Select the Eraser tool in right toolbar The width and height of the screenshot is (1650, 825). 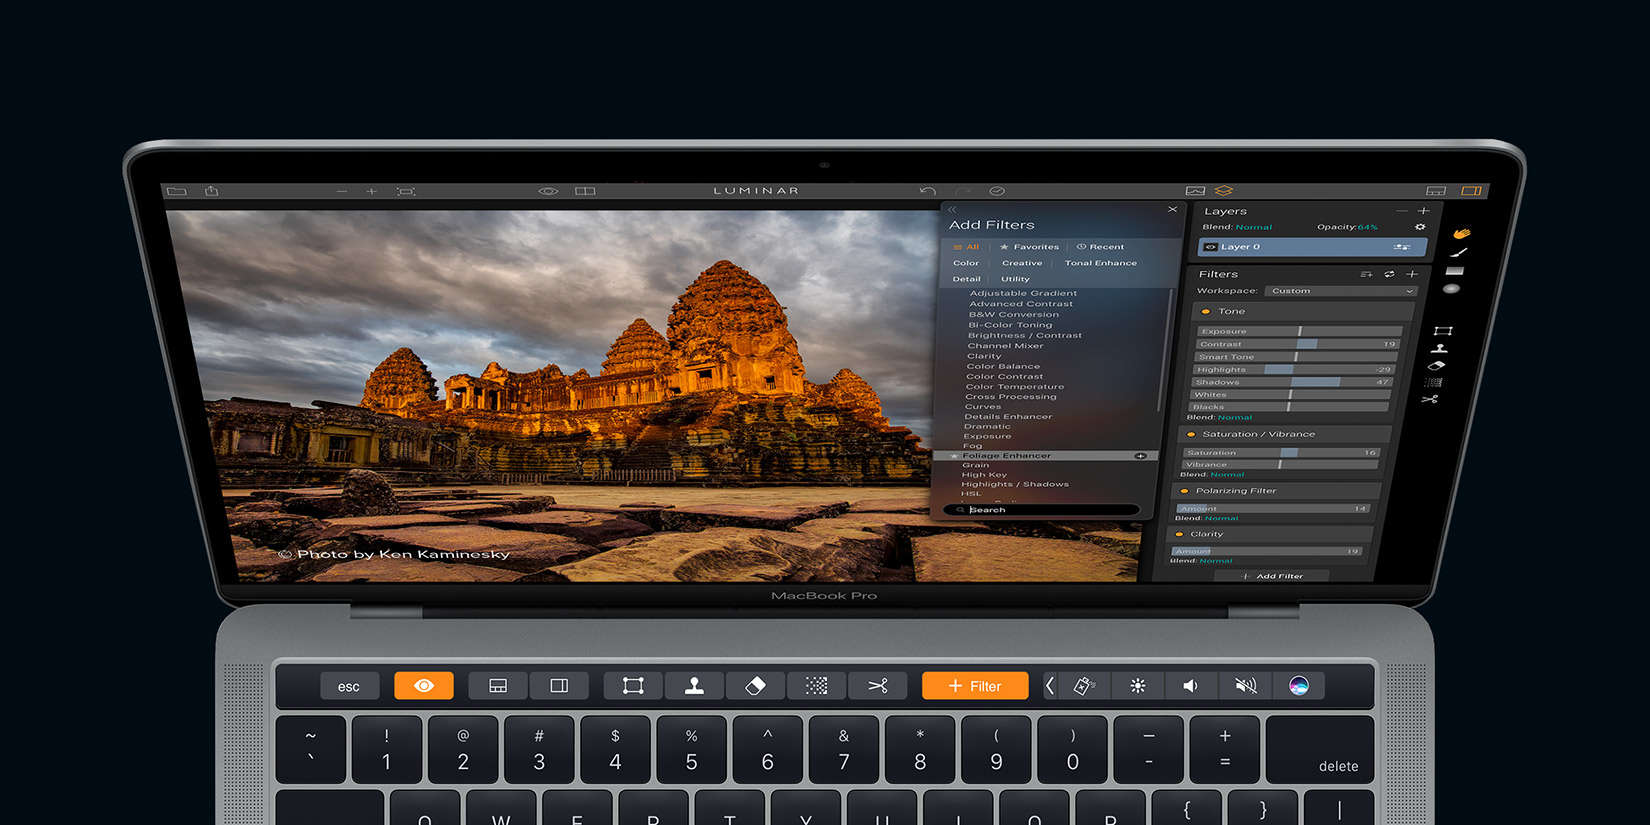coord(1437,366)
